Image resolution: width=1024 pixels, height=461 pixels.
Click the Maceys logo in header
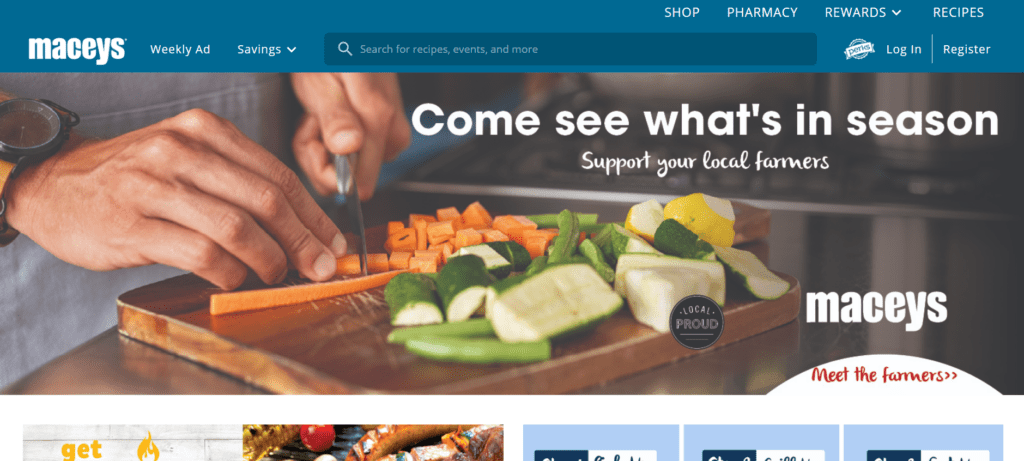tap(77, 50)
